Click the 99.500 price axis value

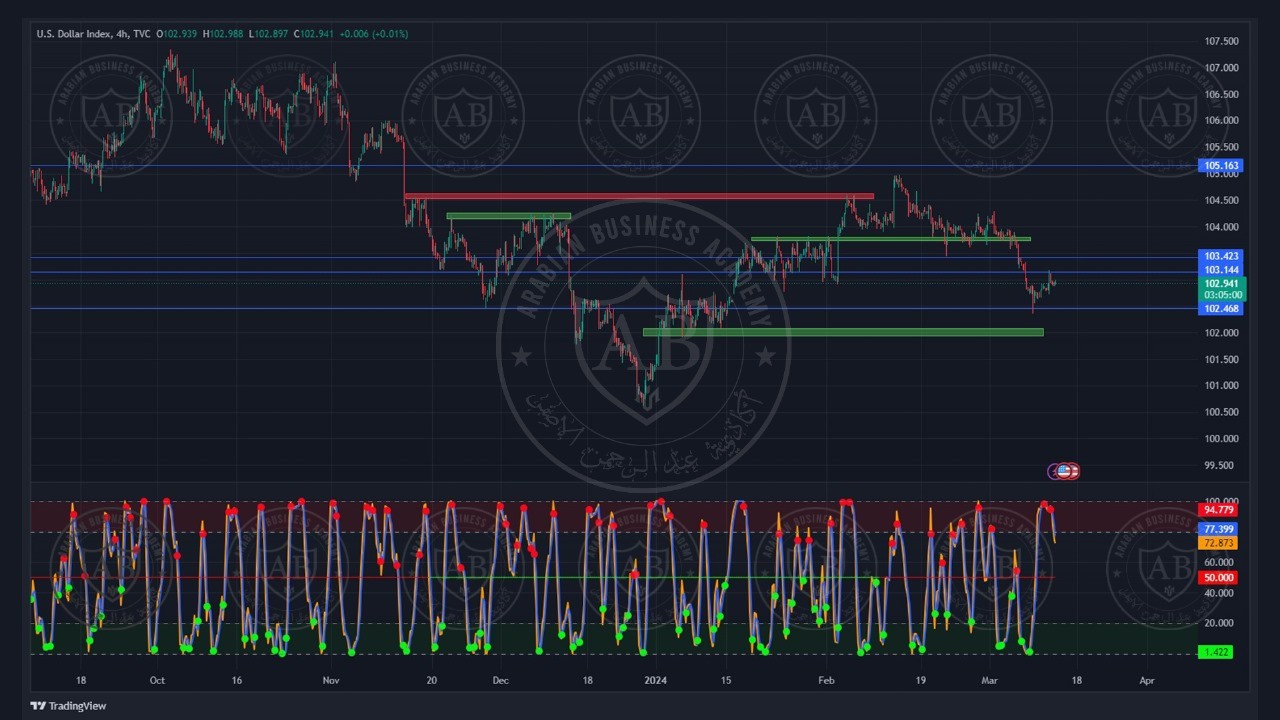coord(1221,465)
